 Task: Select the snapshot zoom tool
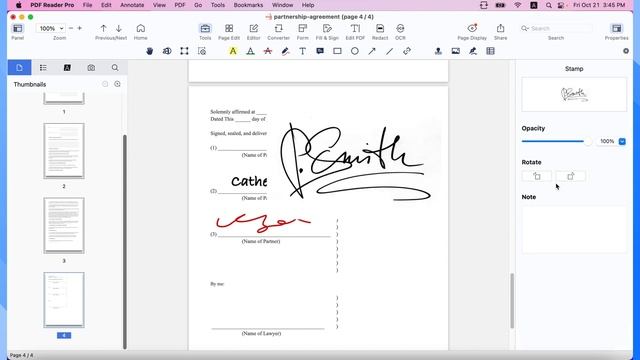202,51
